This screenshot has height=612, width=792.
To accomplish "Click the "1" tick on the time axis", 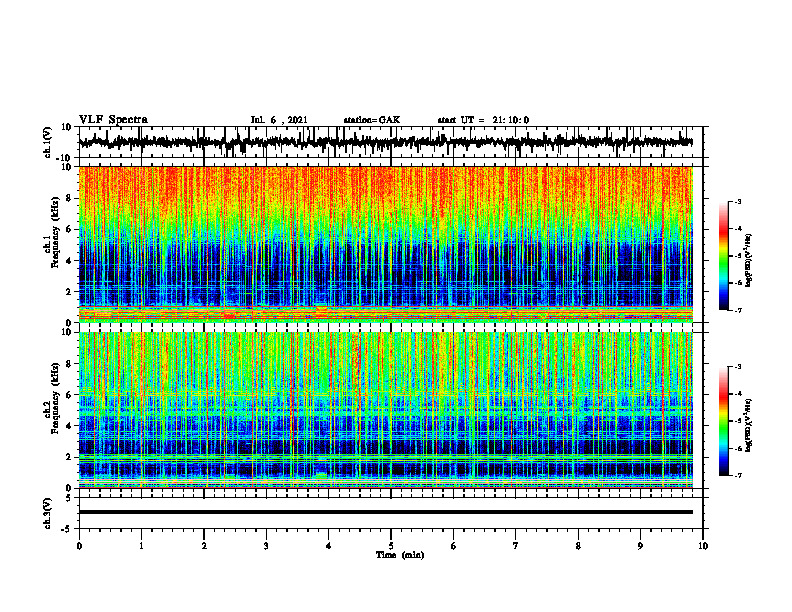I will (142, 546).
